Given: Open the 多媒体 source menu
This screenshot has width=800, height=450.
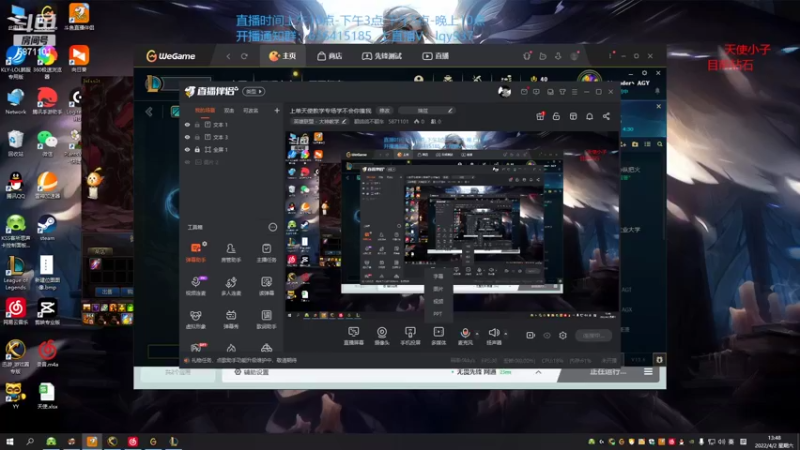Looking at the screenshot, I should coord(438,336).
